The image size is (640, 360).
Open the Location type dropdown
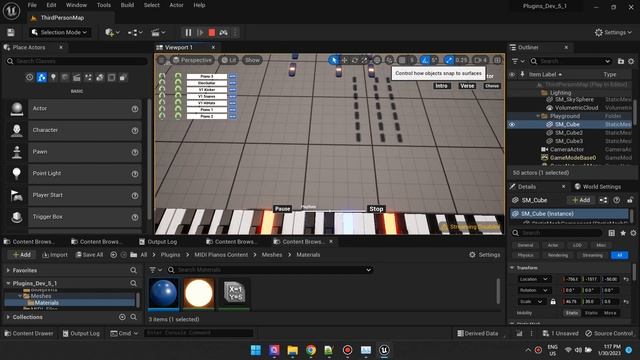tap(534, 279)
